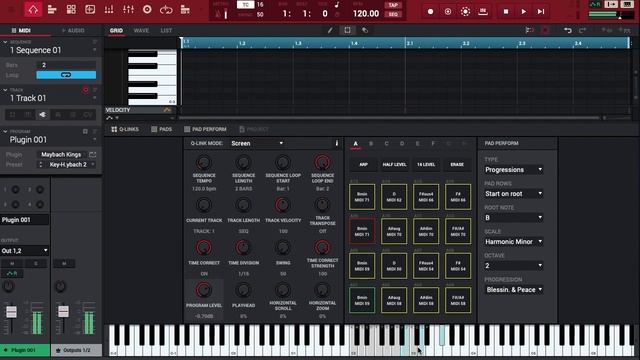Image resolution: width=640 pixels, height=360 pixels.
Task: Open the Q-Link Mode Screen dropdown
Action: click(257, 143)
